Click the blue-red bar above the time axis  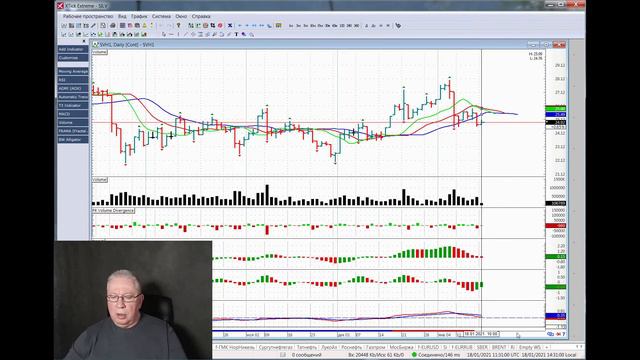coord(343,331)
